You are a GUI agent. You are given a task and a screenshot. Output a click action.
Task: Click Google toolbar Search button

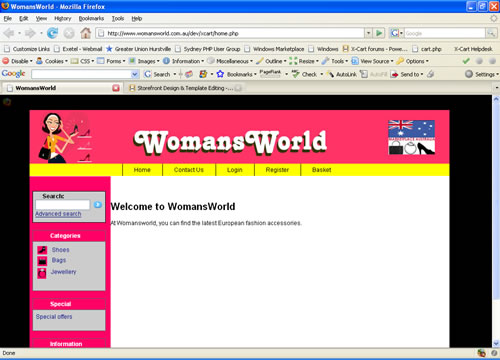158,74
